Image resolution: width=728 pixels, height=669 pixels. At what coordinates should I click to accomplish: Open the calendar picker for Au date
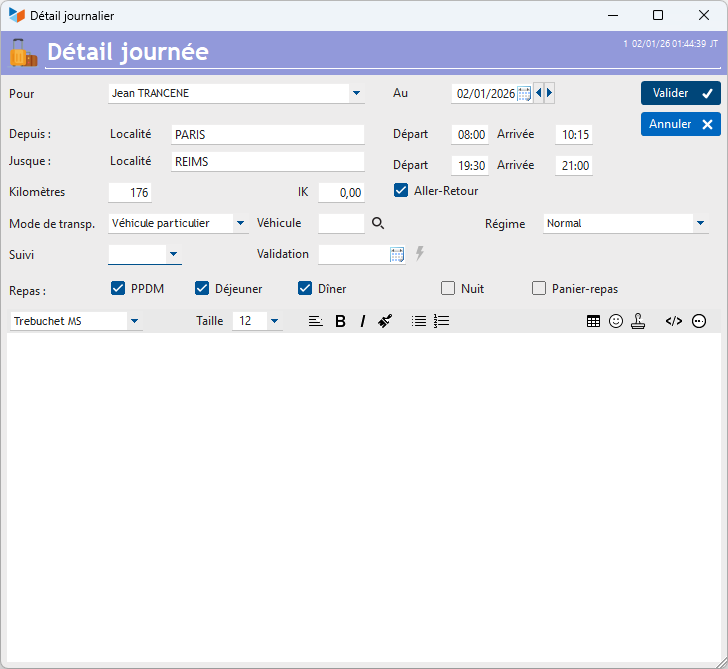[523, 94]
